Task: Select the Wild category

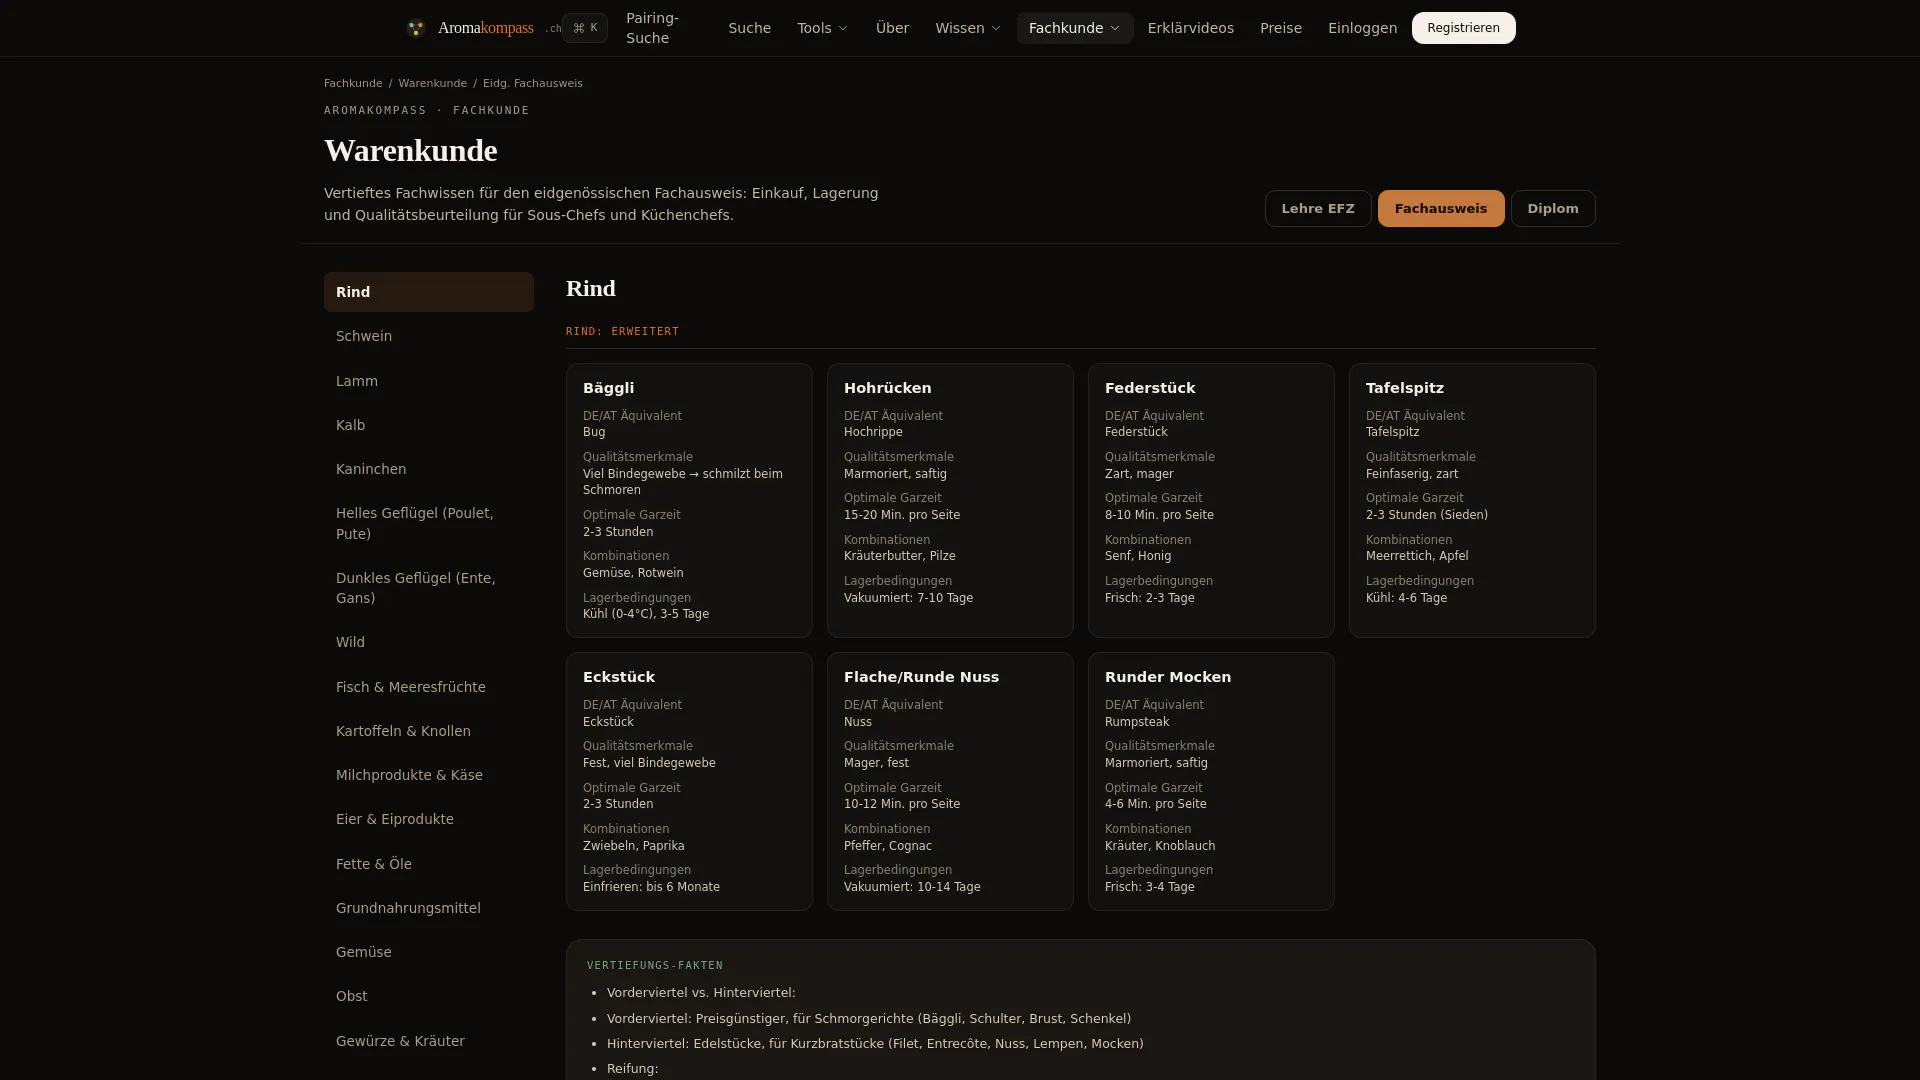Action: pos(428,642)
